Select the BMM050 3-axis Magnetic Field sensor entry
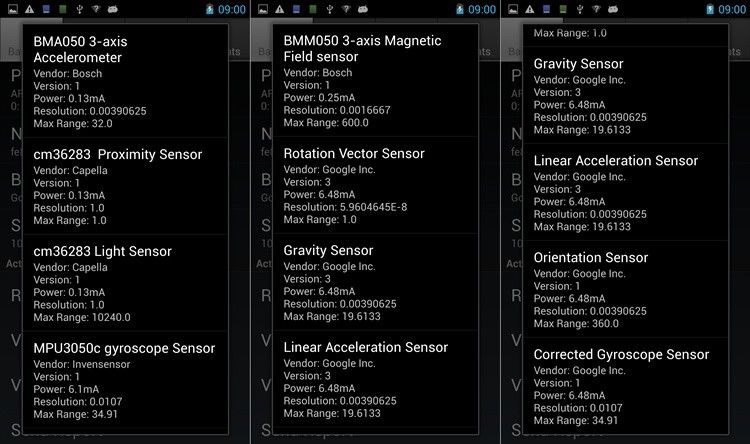 pyautogui.click(x=375, y=80)
